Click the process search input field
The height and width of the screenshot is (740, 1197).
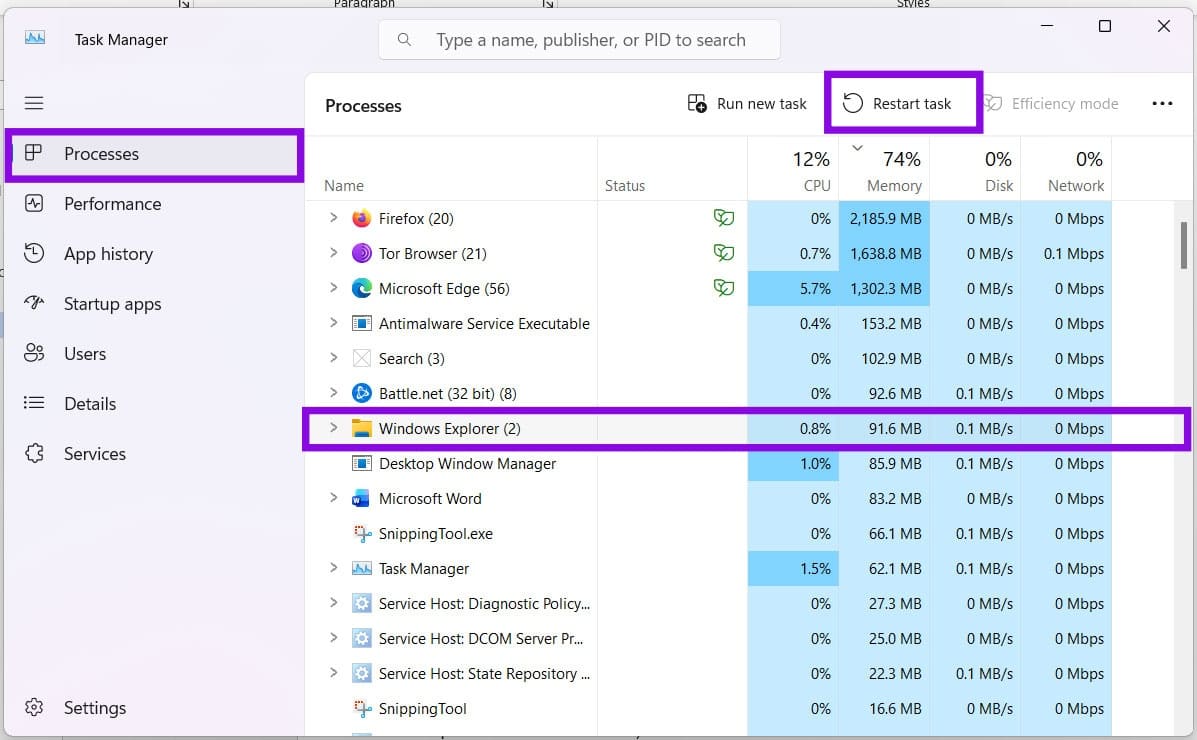(579, 40)
